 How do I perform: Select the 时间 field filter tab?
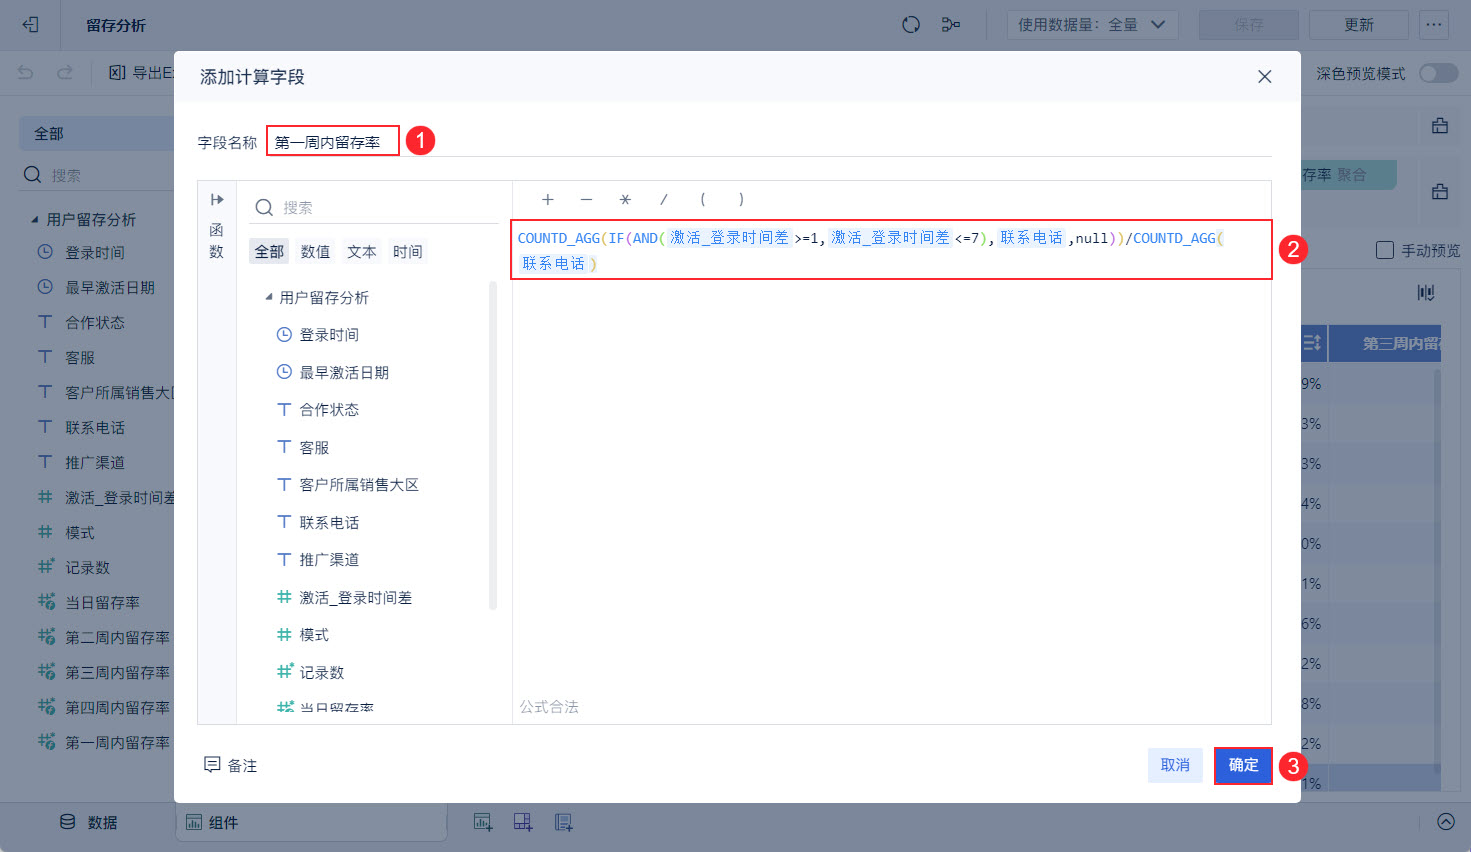tap(408, 252)
